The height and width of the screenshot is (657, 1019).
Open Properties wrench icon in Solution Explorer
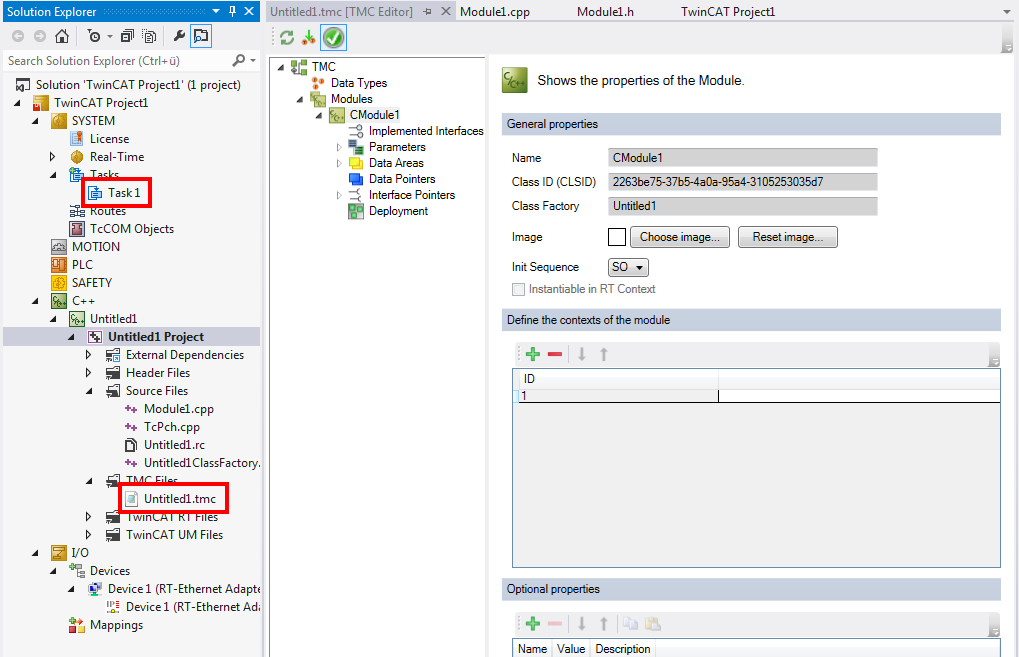(x=179, y=36)
